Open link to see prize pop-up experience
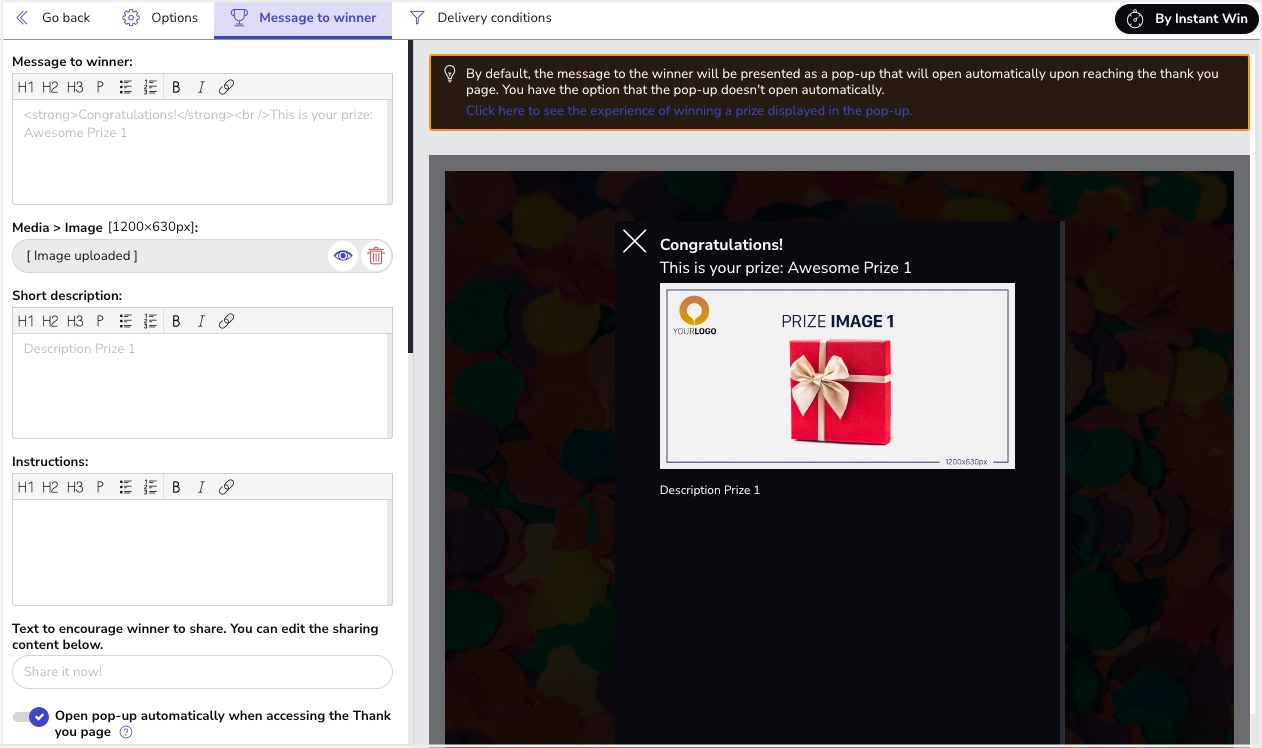The width and height of the screenshot is (1262, 748). [688, 111]
